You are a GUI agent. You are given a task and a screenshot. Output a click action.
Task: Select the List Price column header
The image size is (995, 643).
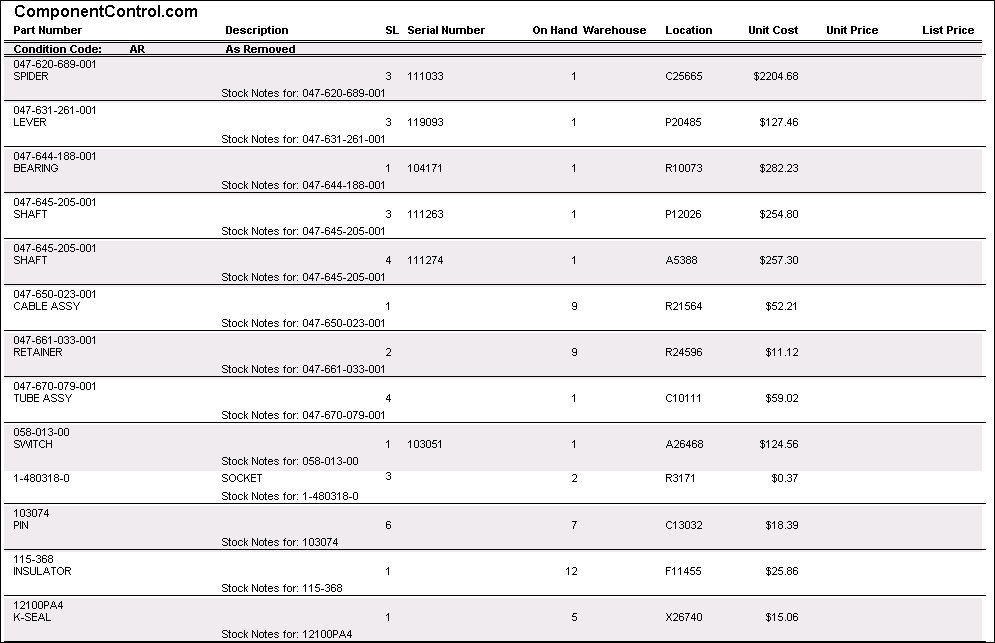[x=948, y=30]
